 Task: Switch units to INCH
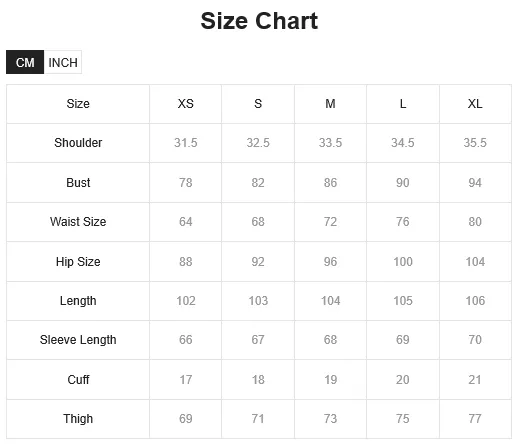(63, 62)
